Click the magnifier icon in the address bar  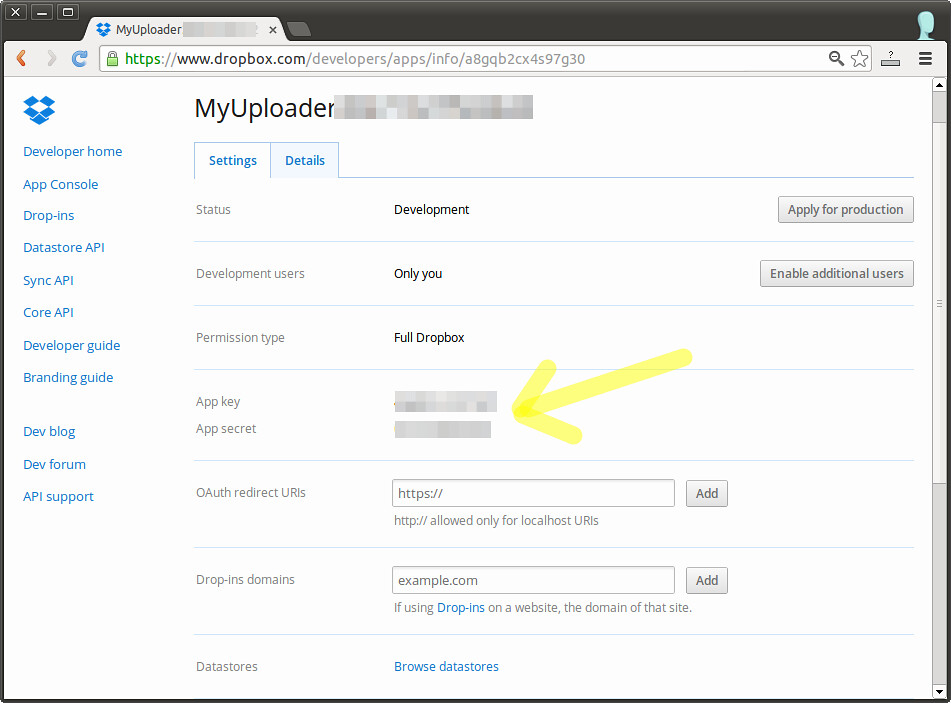point(836,59)
